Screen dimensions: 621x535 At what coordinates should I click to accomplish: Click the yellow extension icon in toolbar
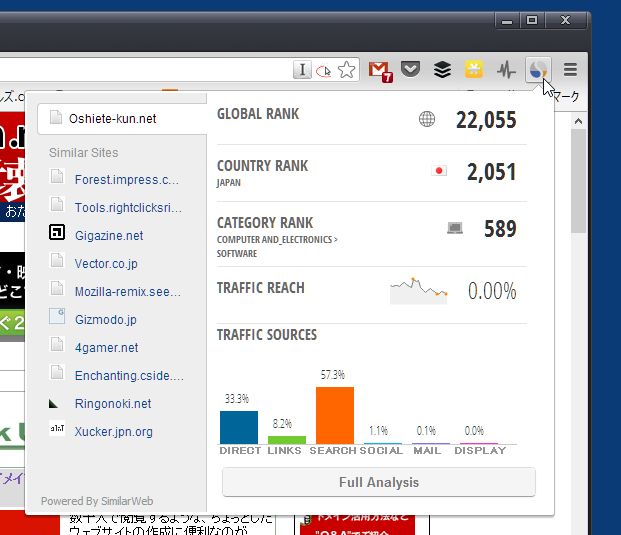click(474, 70)
